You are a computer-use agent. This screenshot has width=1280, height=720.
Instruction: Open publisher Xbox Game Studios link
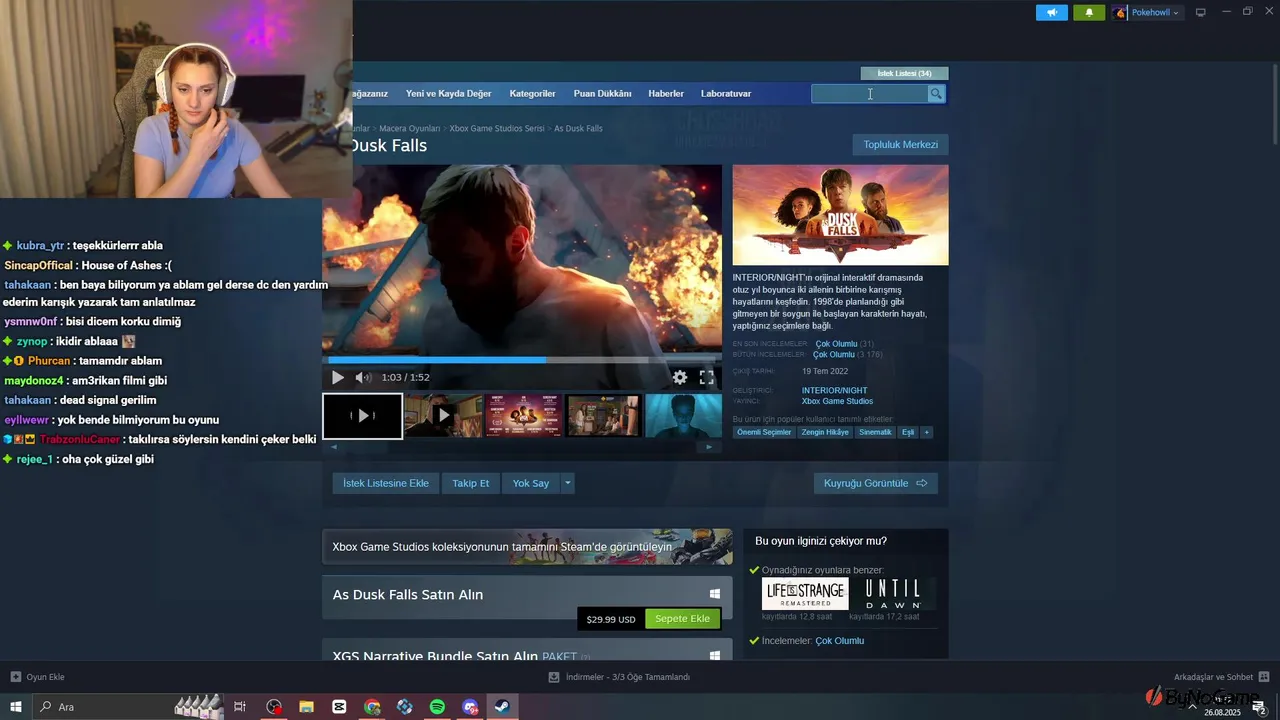coord(837,401)
